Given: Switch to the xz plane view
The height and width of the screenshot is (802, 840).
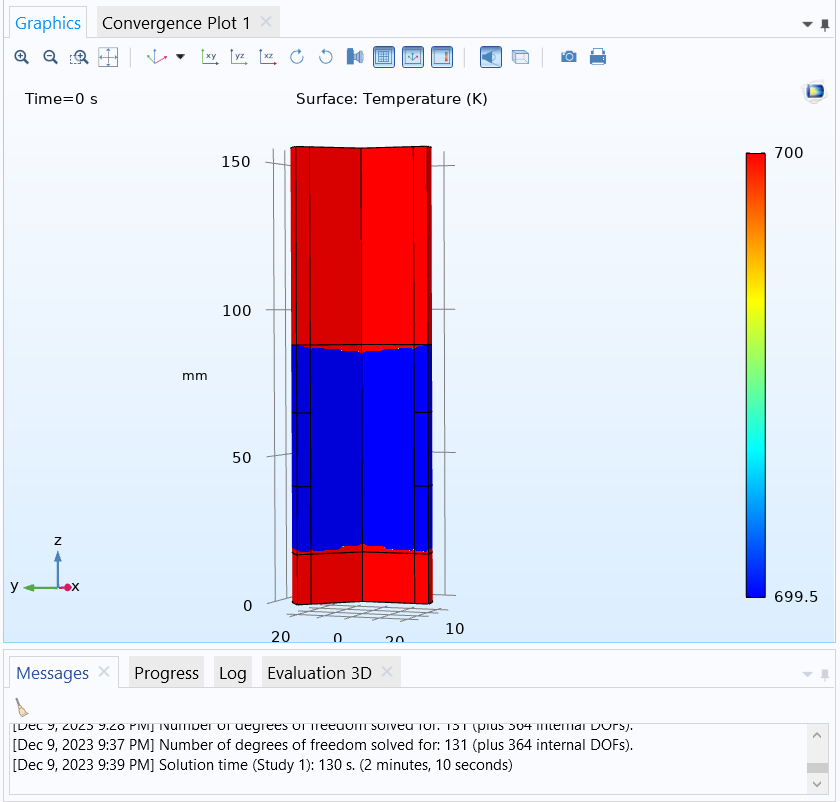Looking at the screenshot, I should pyautogui.click(x=267, y=57).
